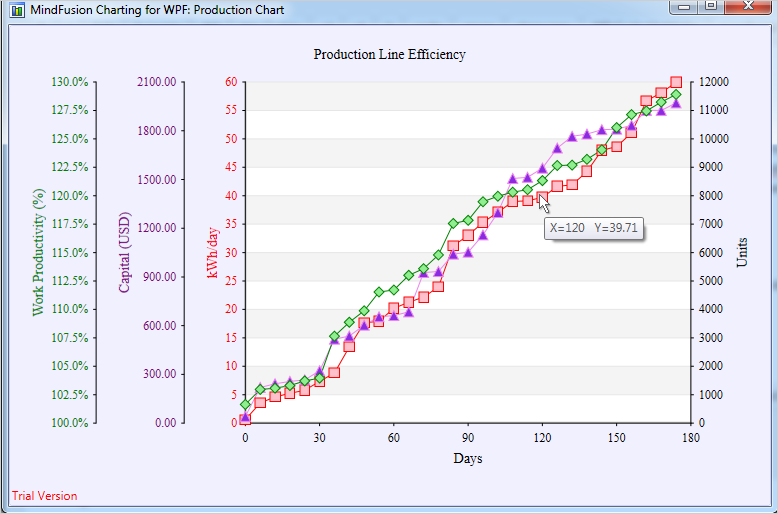Click the 127.5% tick label
The image size is (778, 514).
click(x=70, y=110)
